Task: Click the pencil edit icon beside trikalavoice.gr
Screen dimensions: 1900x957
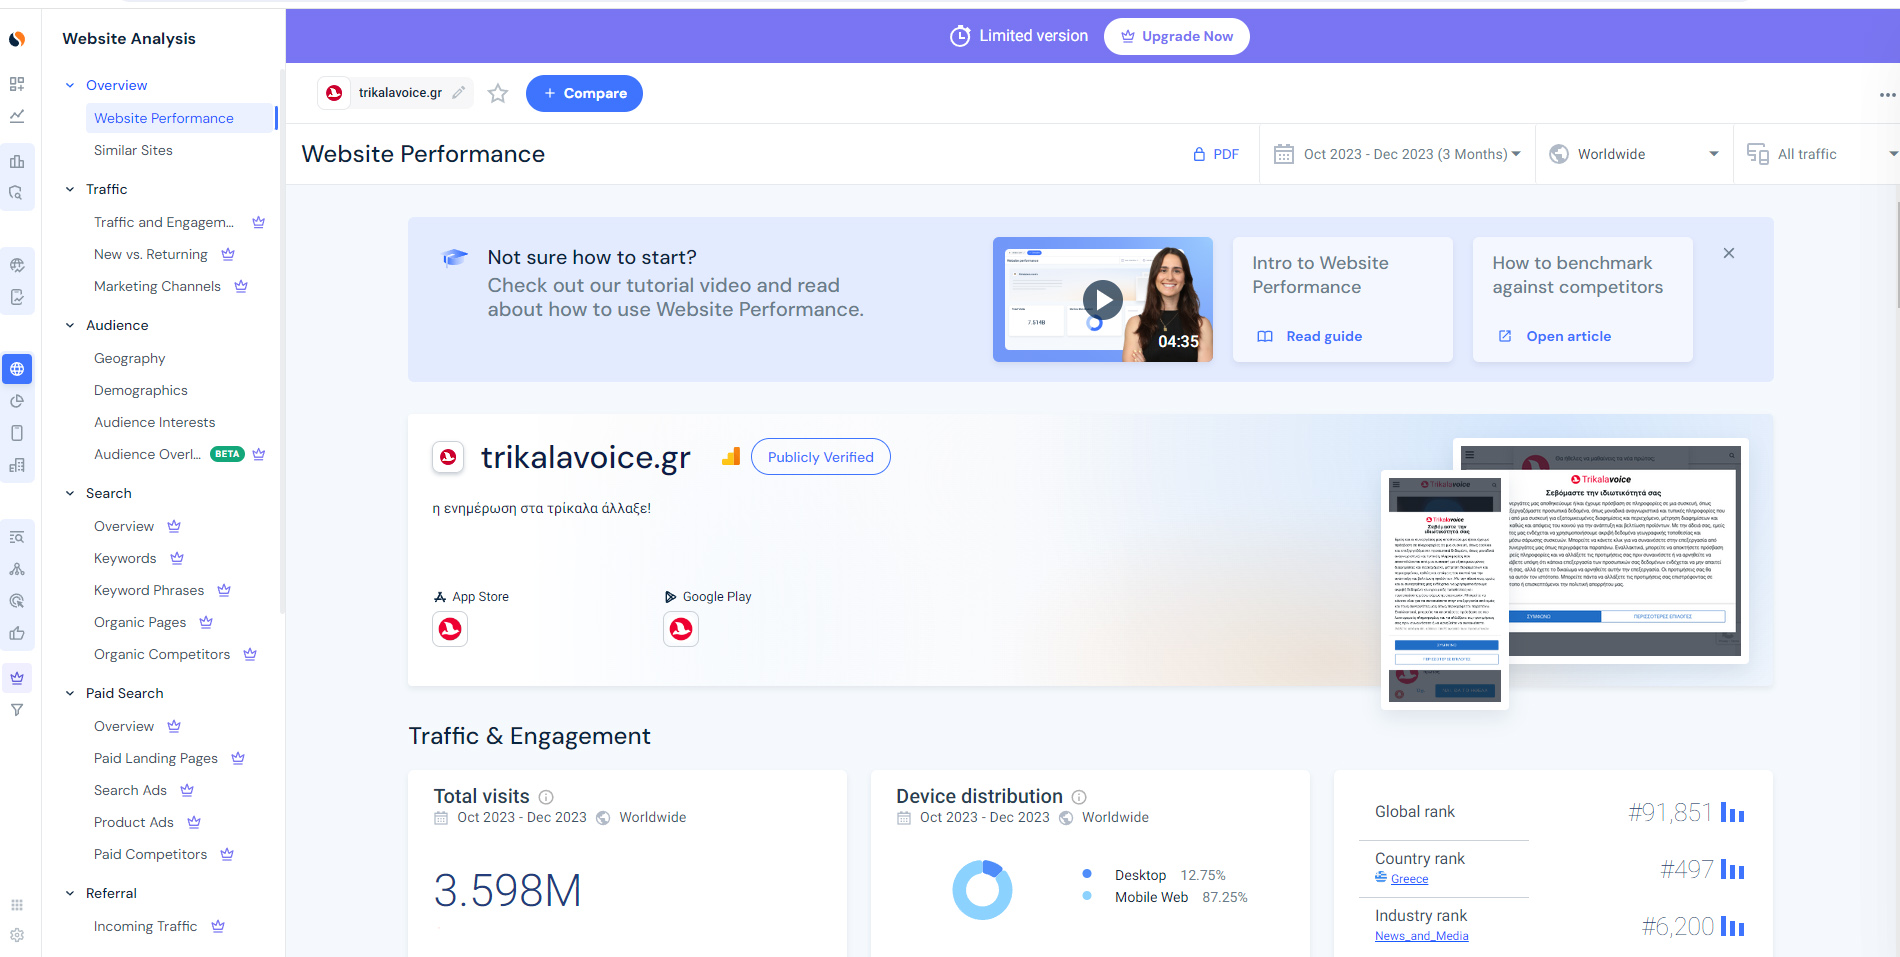Action: (x=459, y=93)
